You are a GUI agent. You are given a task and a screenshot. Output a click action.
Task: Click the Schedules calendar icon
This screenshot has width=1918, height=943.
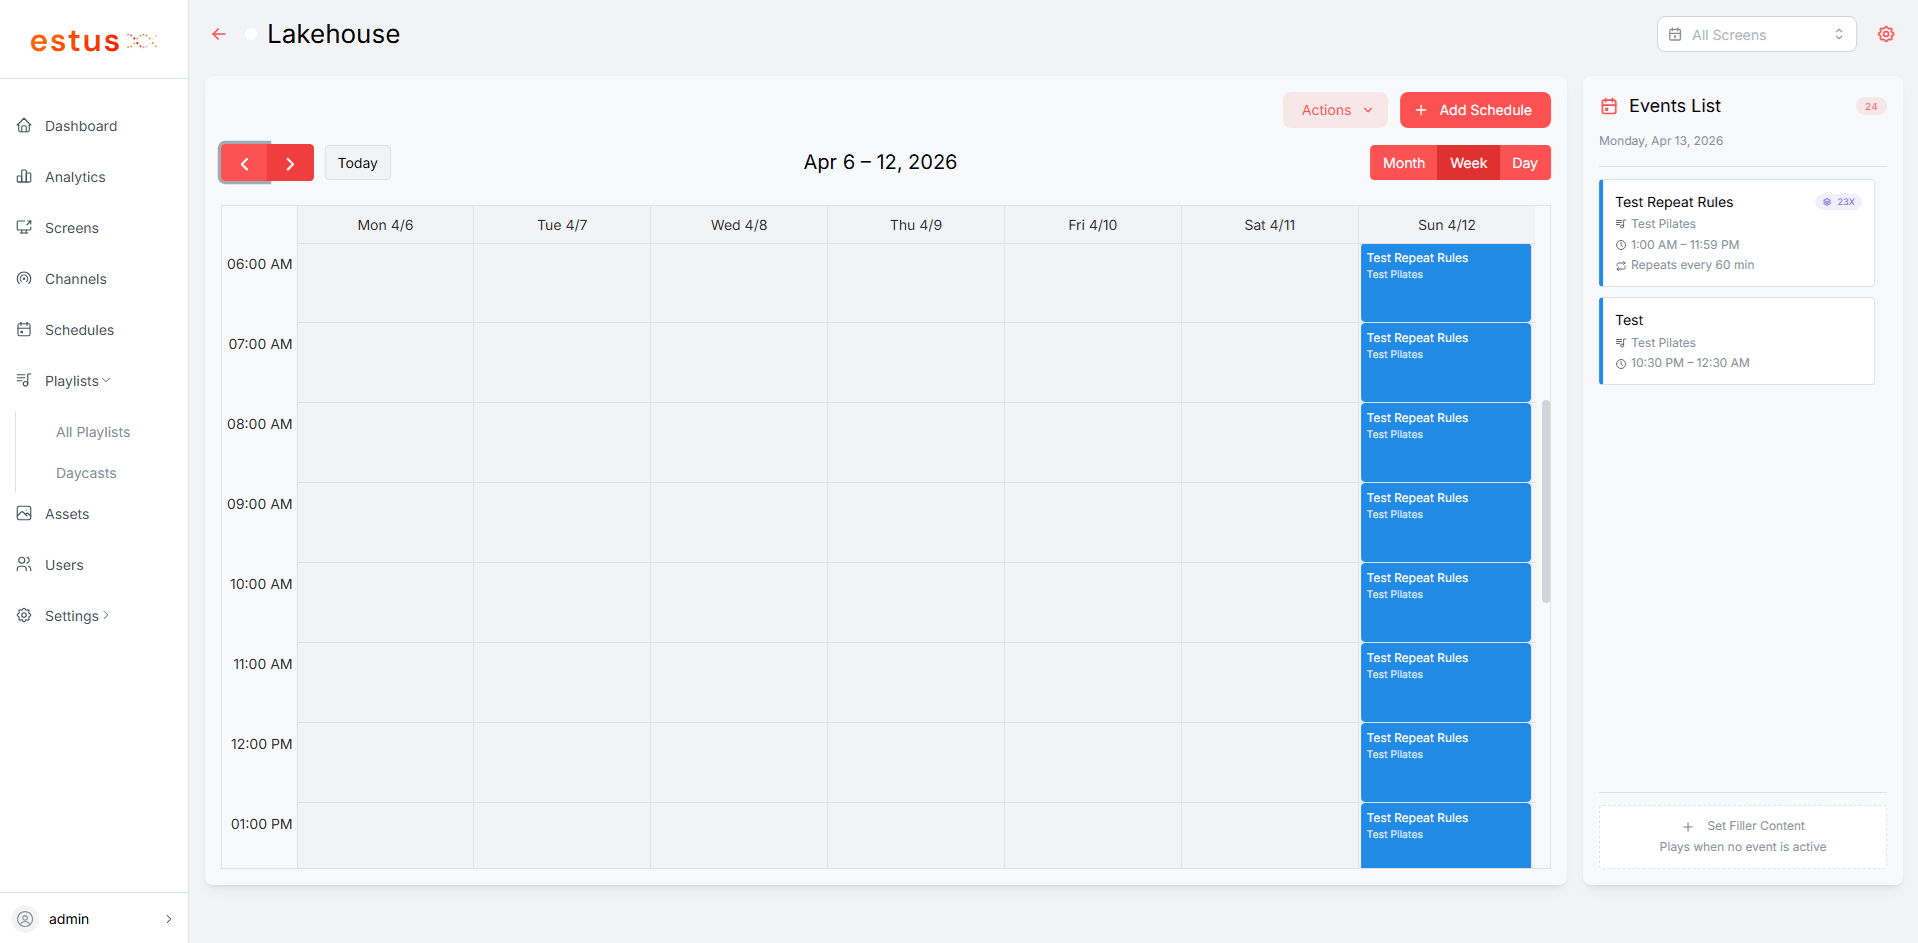24,329
